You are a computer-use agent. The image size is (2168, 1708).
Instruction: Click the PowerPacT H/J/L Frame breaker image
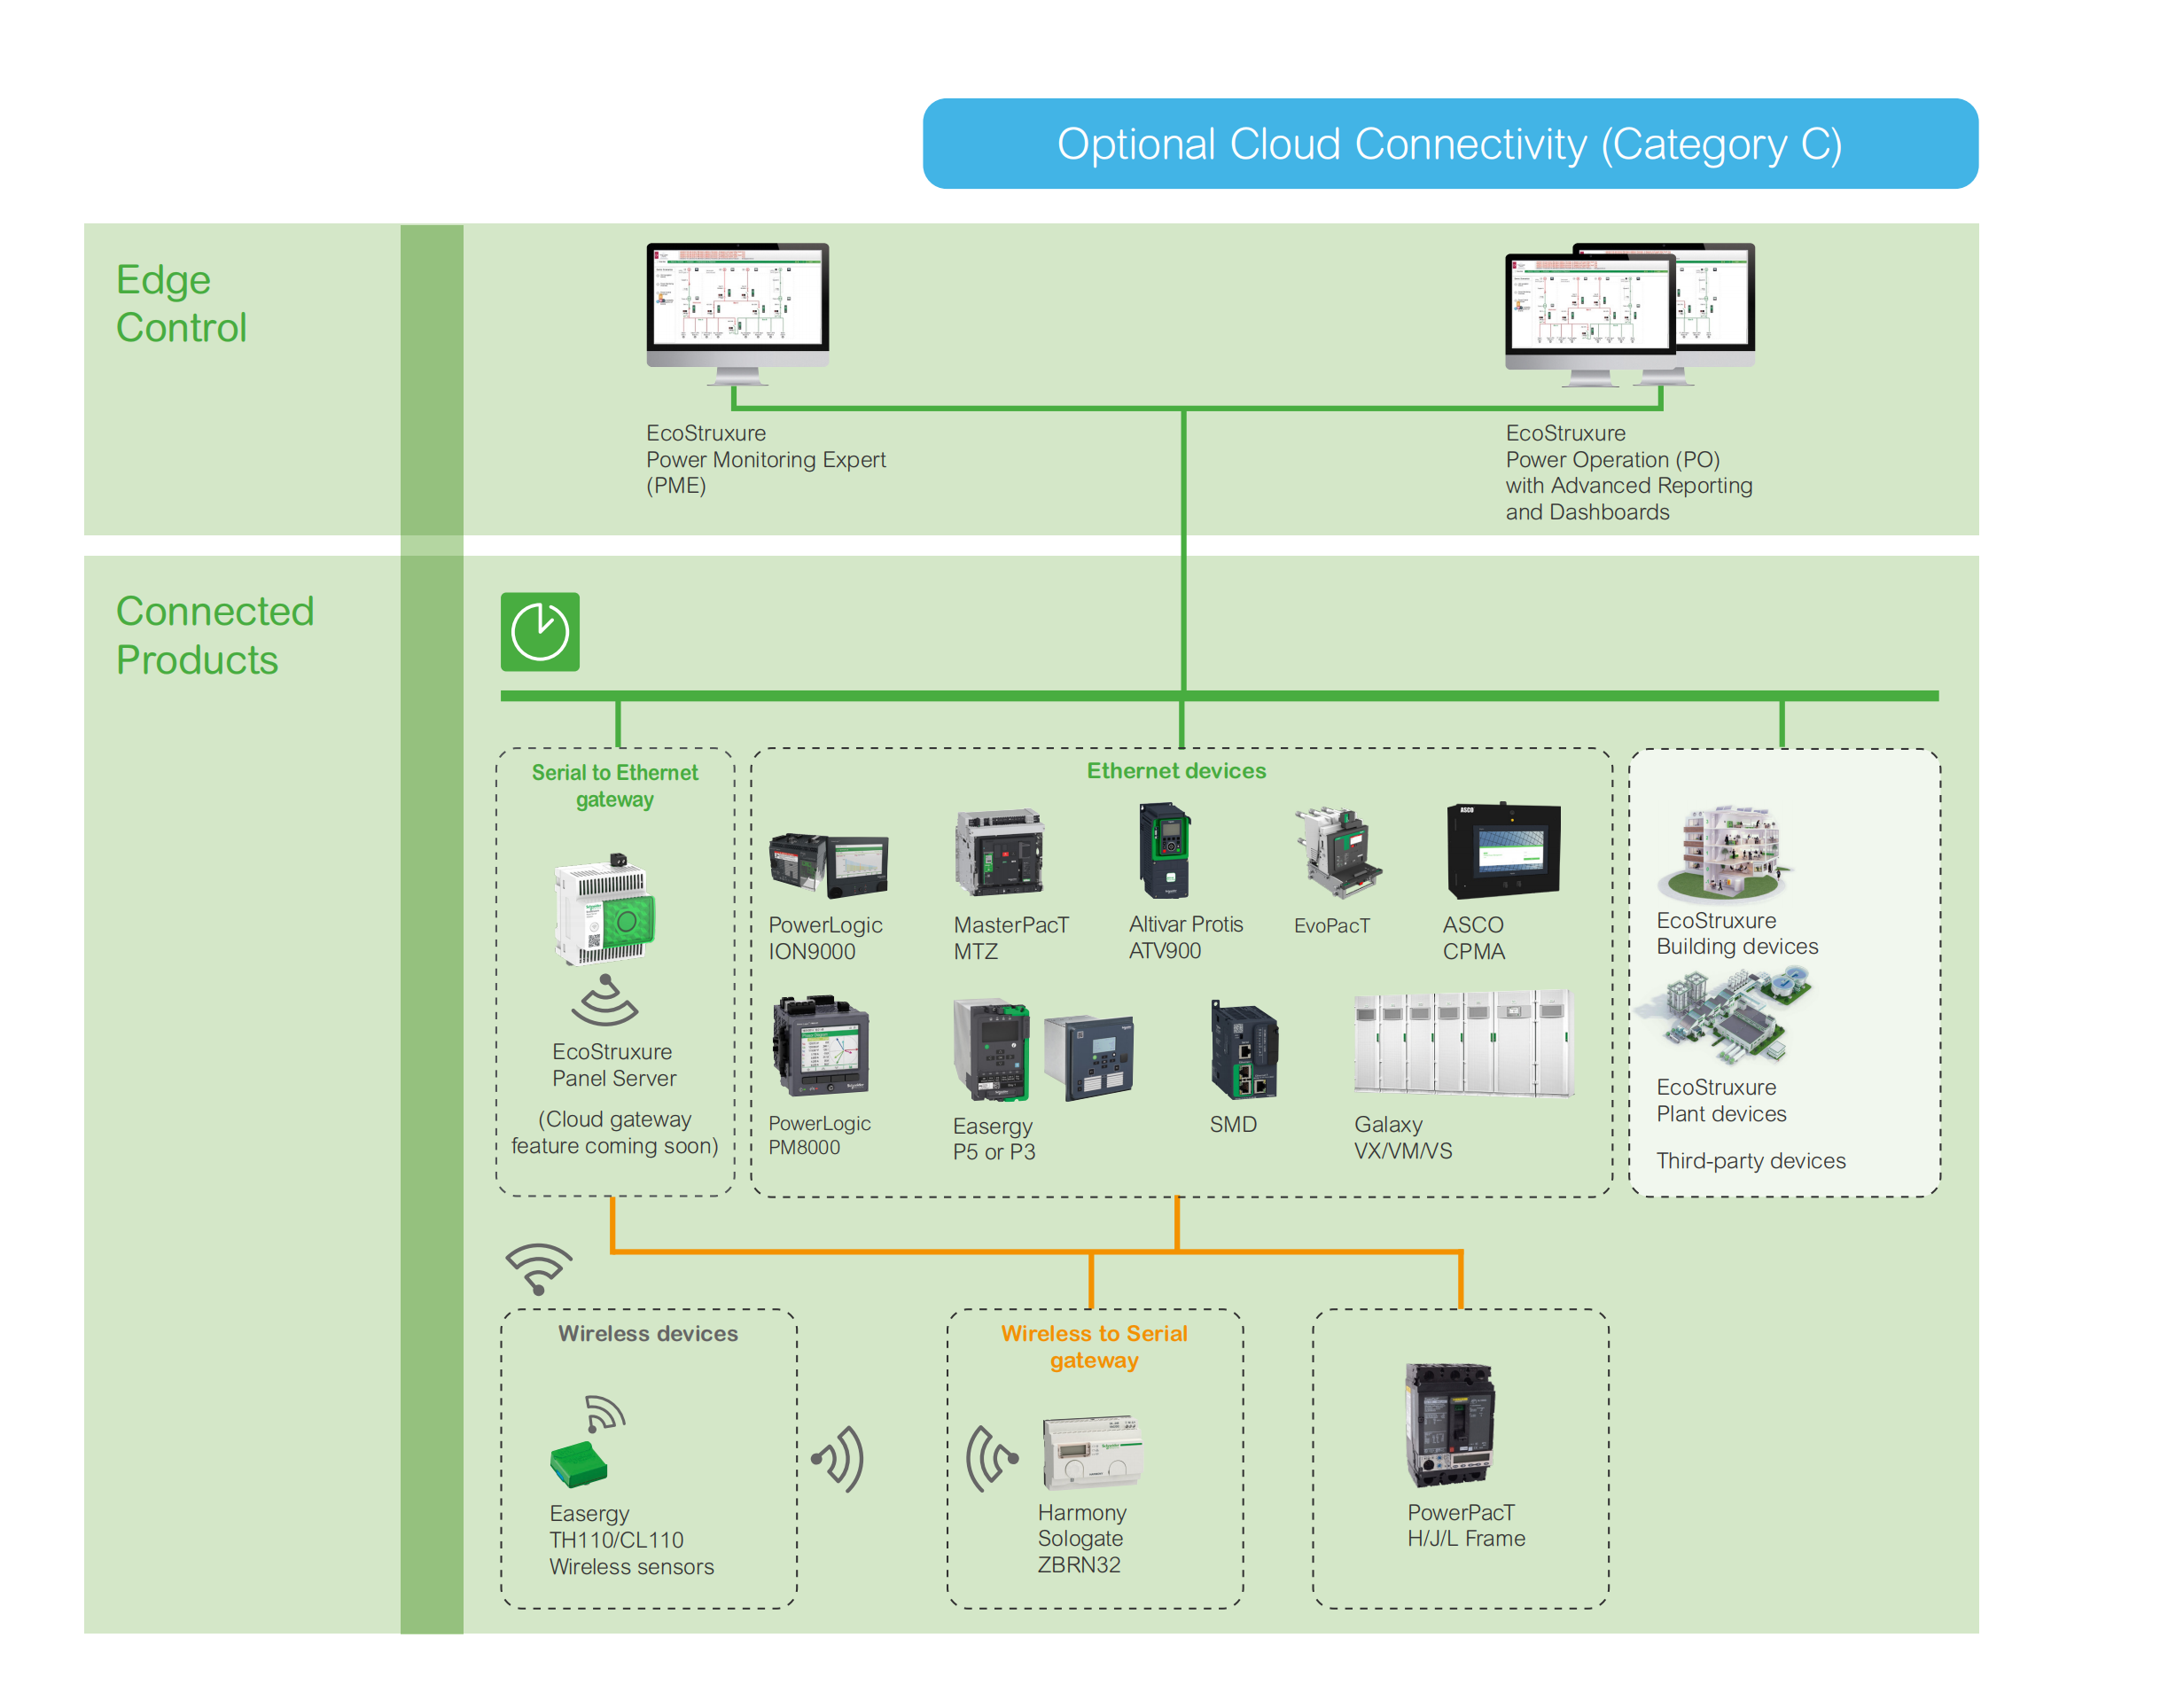[x=1451, y=1425]
